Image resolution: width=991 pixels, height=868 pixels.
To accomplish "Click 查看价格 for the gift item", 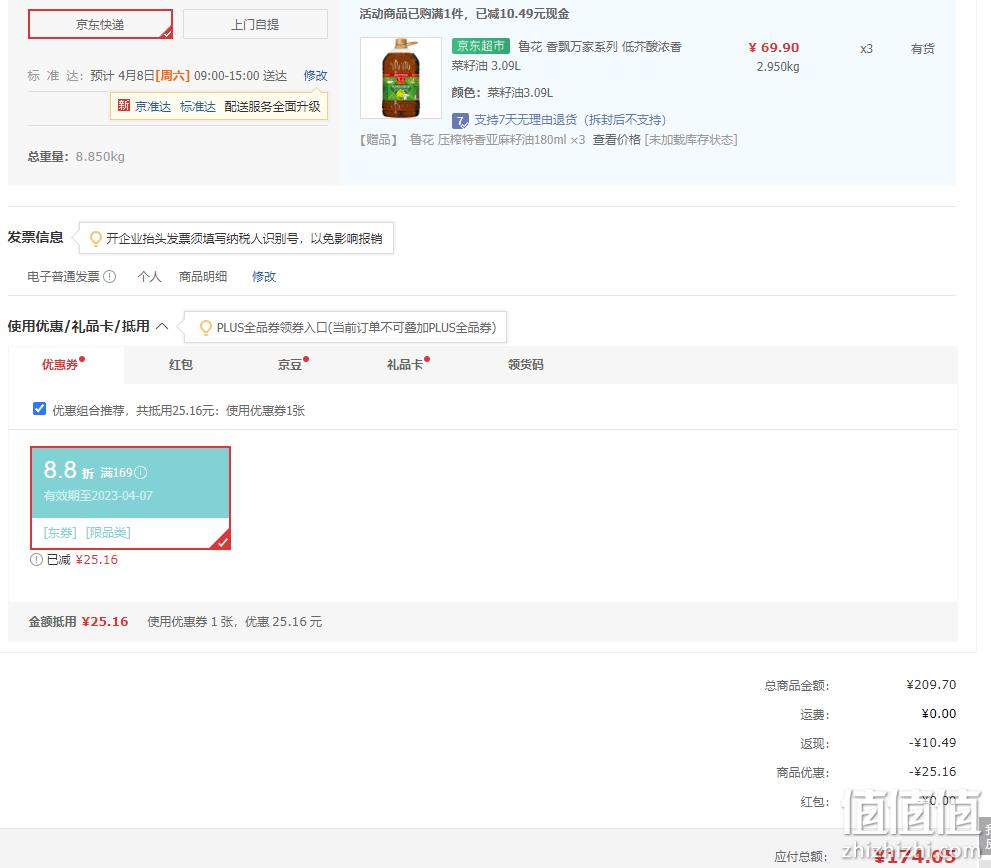I will click(616, 140).
